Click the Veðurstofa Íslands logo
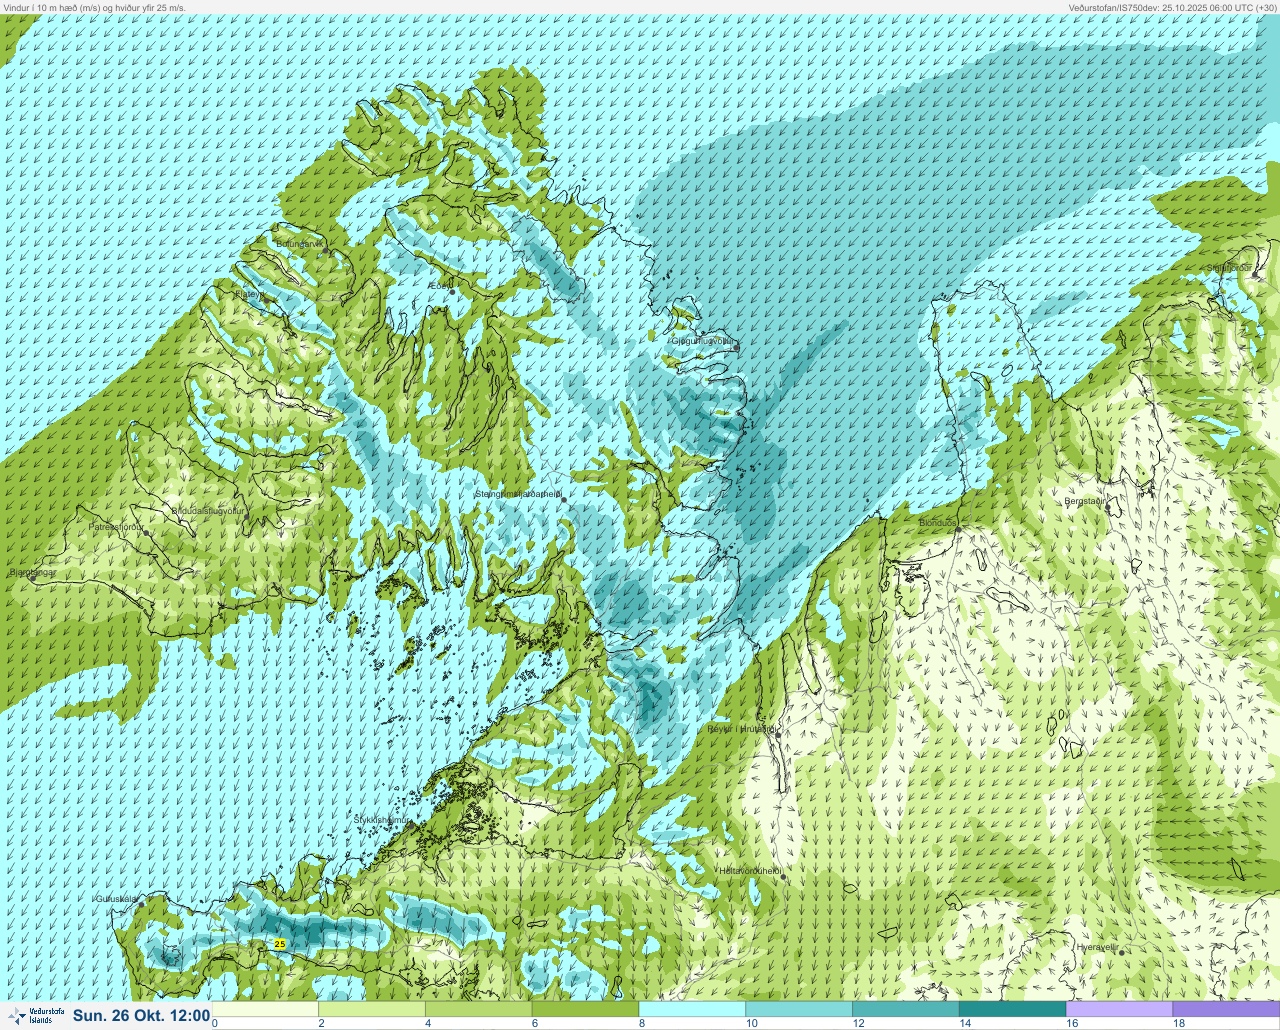 click(35, 1016)
